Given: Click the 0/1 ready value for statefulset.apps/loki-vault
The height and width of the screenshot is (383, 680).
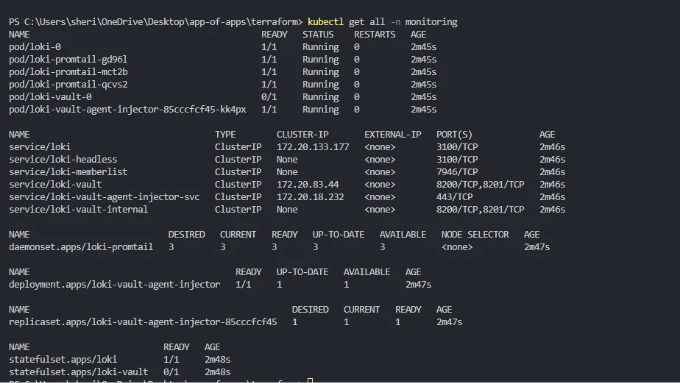Looking at the screenshot, I should click(x=171, y=372).
